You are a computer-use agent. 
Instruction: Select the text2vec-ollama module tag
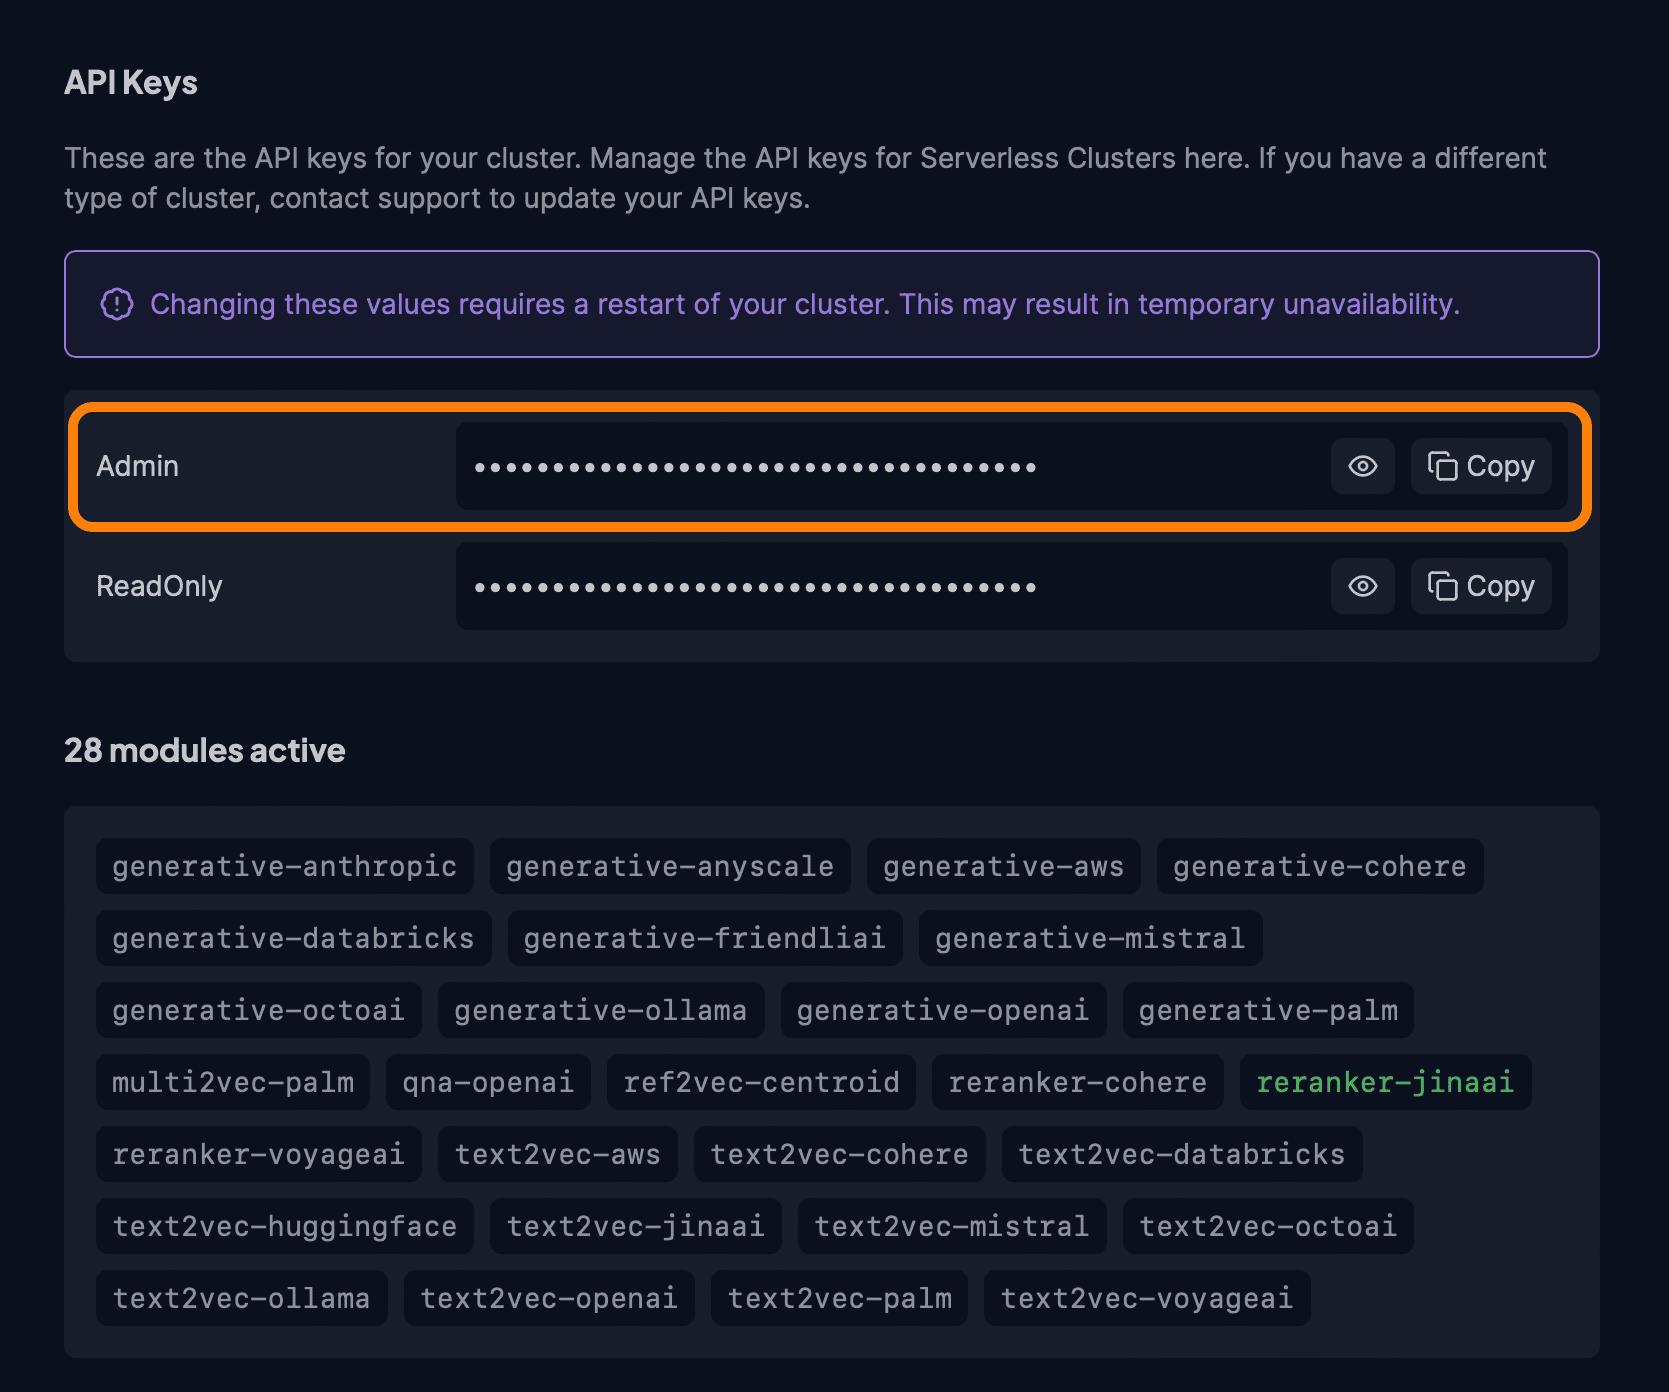pos(242,1298)
